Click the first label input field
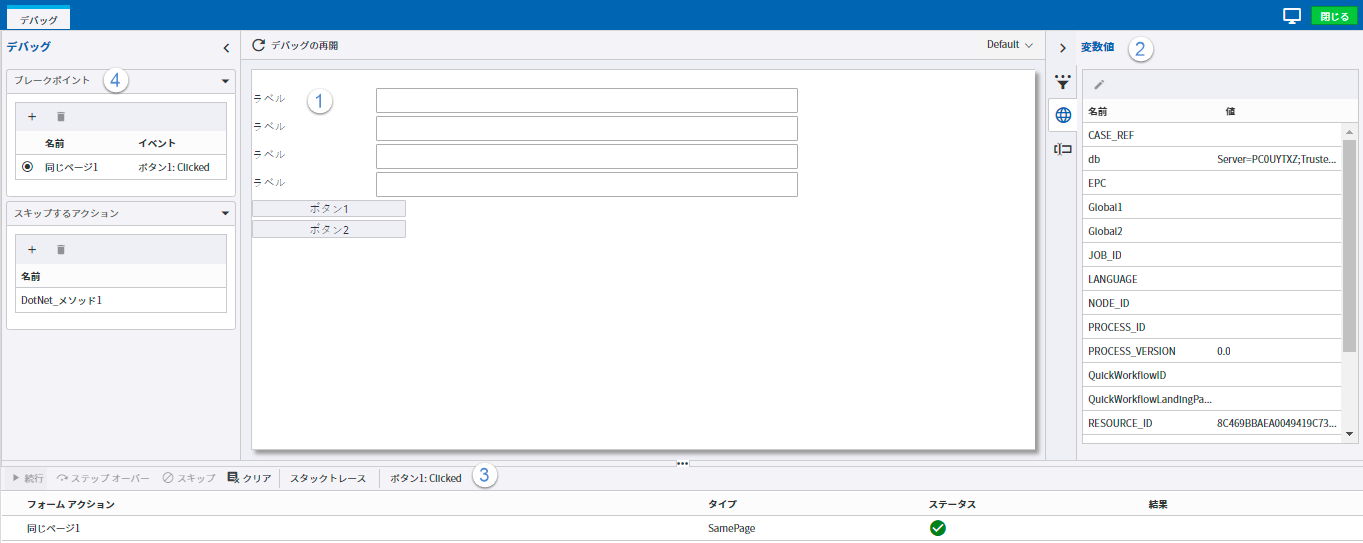 [586, 101]
